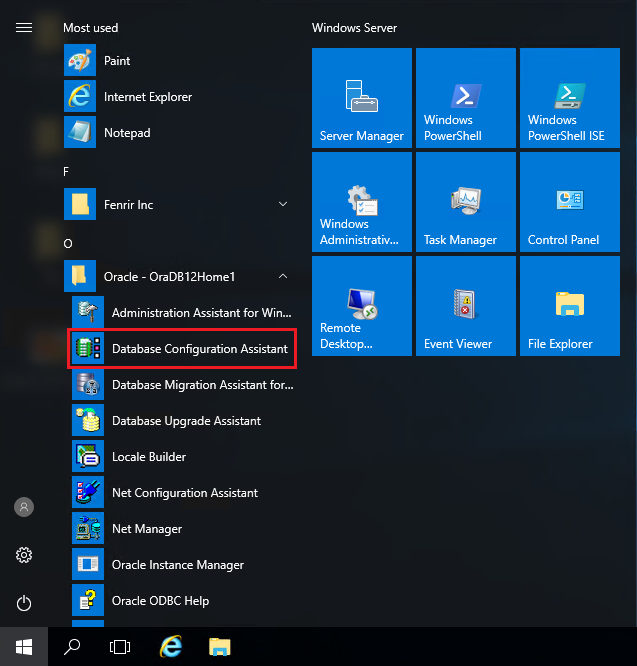Open Task View on taskbar

120,647
